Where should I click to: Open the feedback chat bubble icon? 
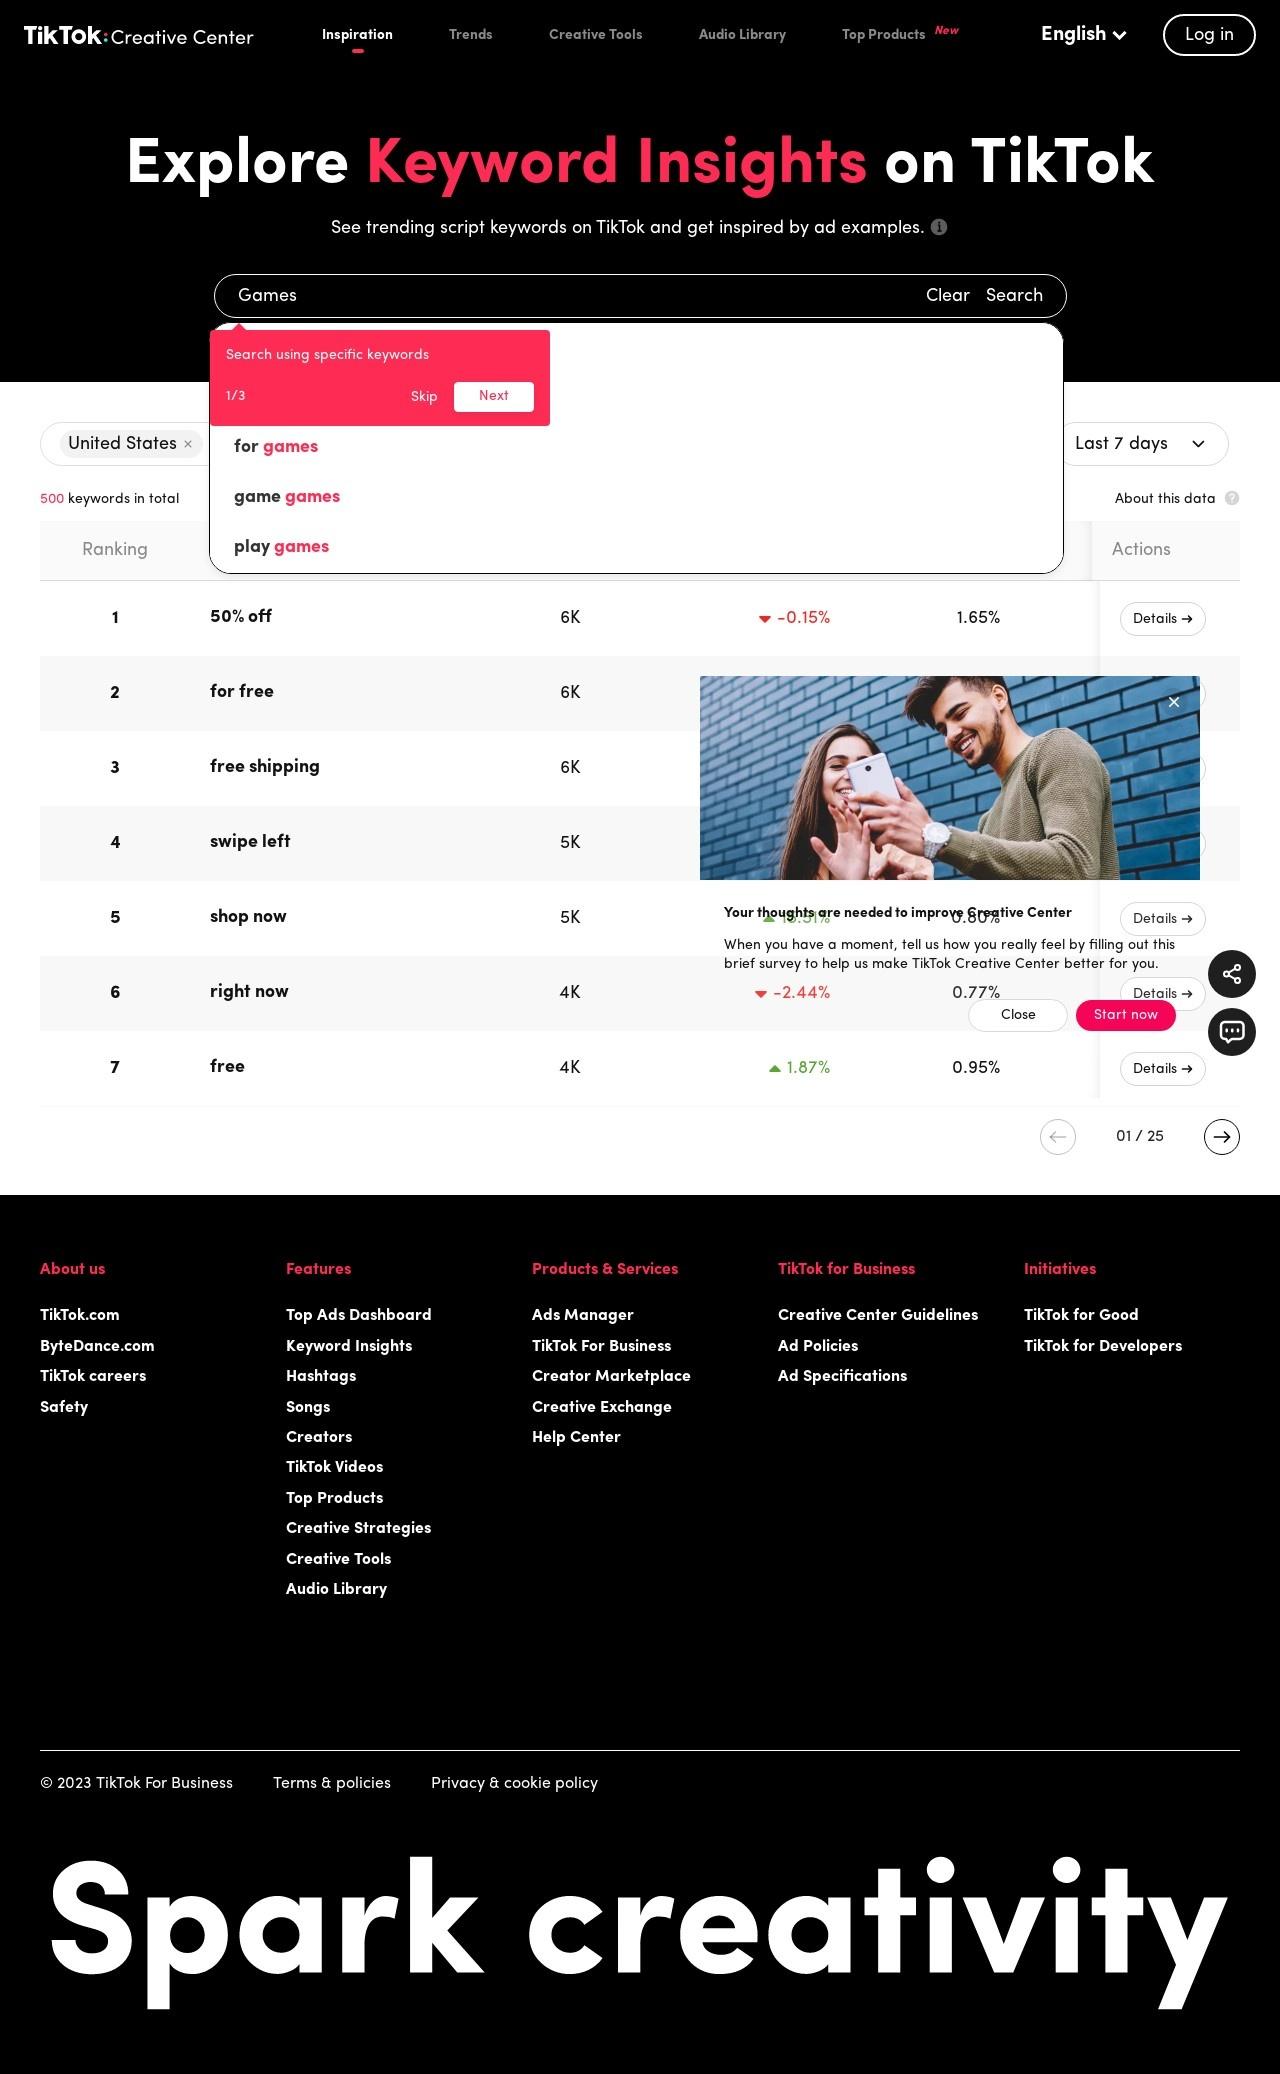(1232, 1031)
